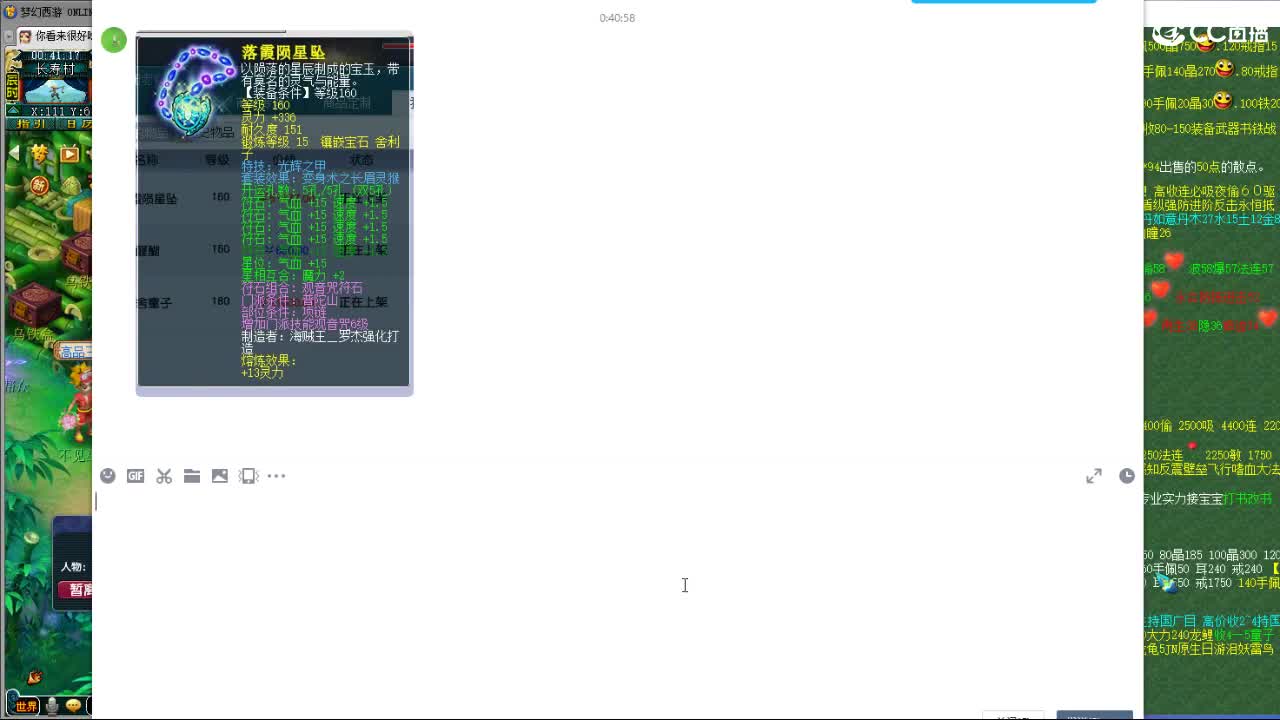Image resolution: width=1280 pixels, height=720 pixels.
Task: Click the game video play icon
Action: [70, 154]
